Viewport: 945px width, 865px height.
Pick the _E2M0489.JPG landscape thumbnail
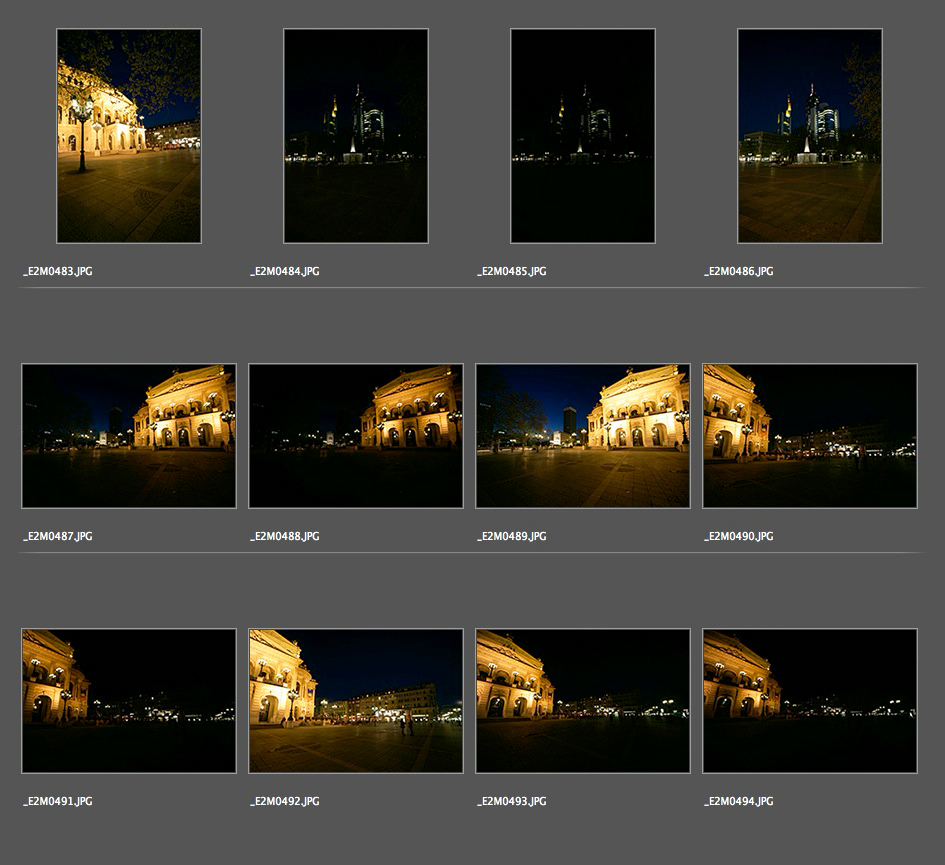point(583,436)
